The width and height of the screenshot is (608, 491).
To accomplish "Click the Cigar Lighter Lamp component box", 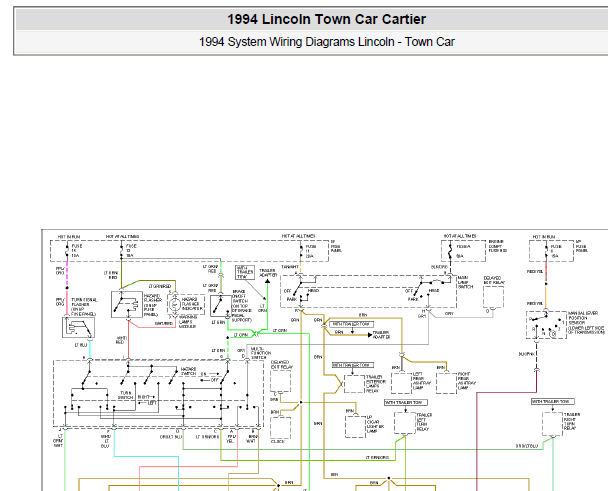I will (355, 426).
